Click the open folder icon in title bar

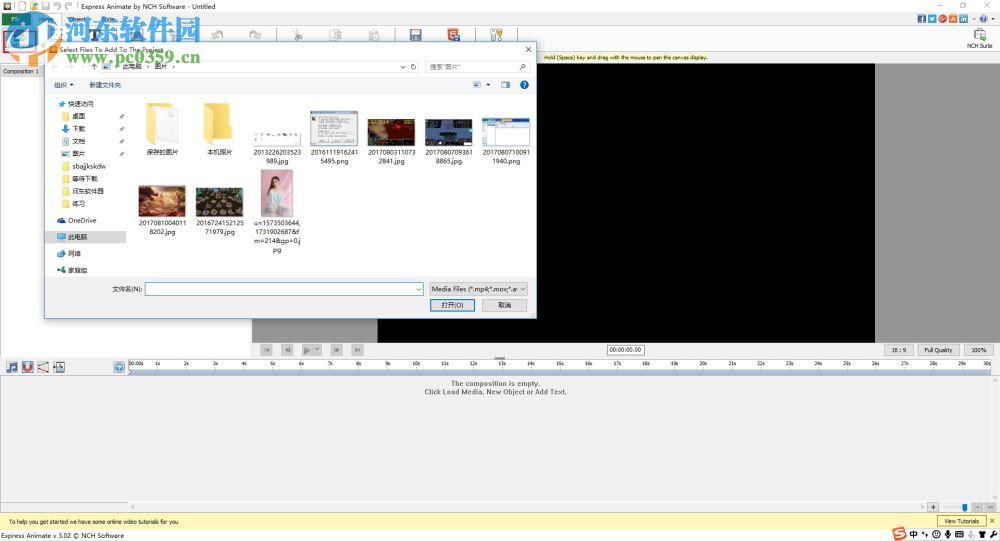pos(34,6)
